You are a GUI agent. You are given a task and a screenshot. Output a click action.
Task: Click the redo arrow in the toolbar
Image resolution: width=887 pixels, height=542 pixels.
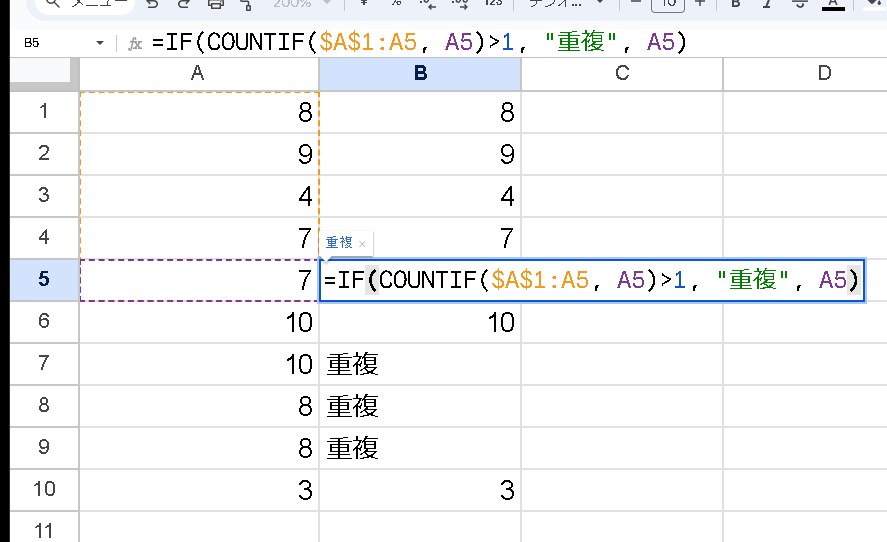pyautogui.click(x=181, y=4)
